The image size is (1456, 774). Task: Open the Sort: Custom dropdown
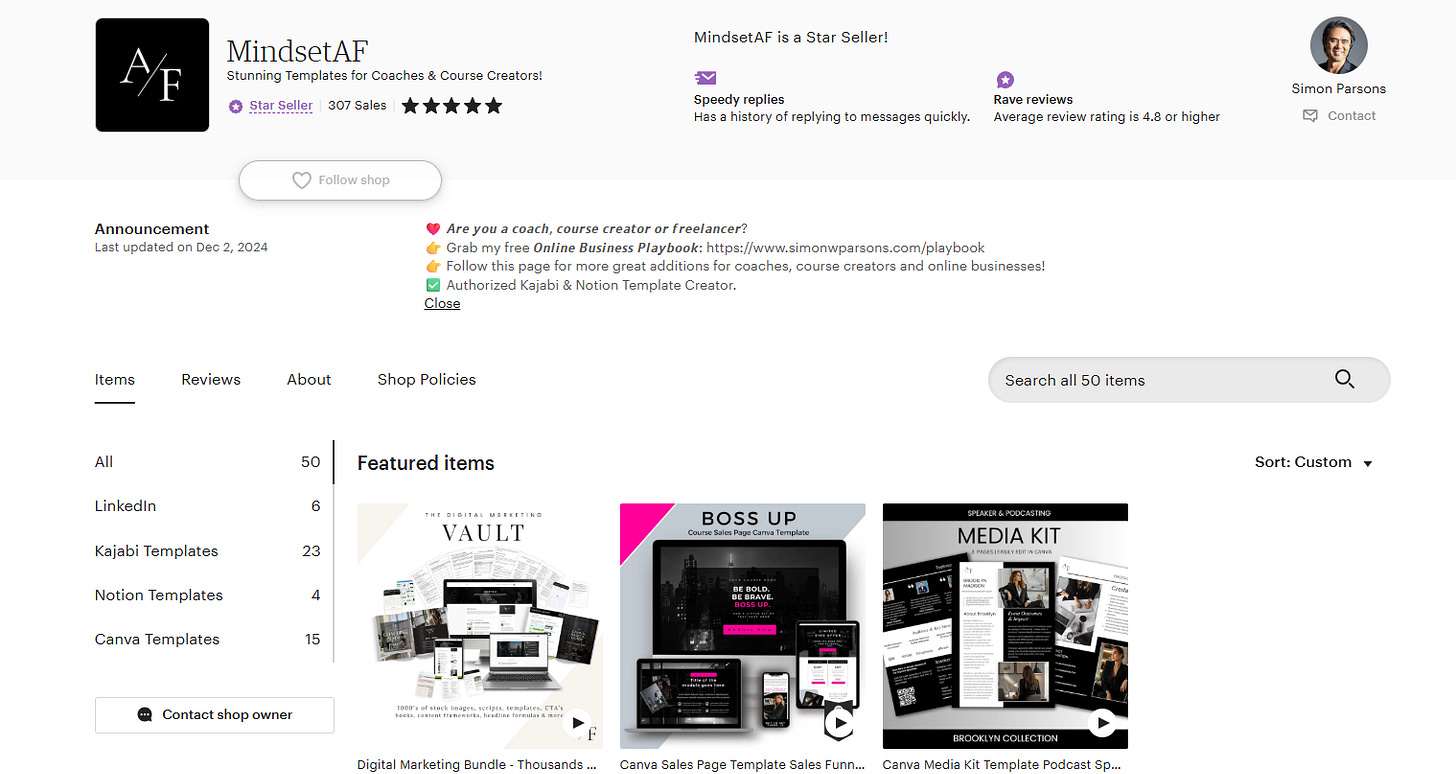pyautogui.click(x=1314, y=462)
